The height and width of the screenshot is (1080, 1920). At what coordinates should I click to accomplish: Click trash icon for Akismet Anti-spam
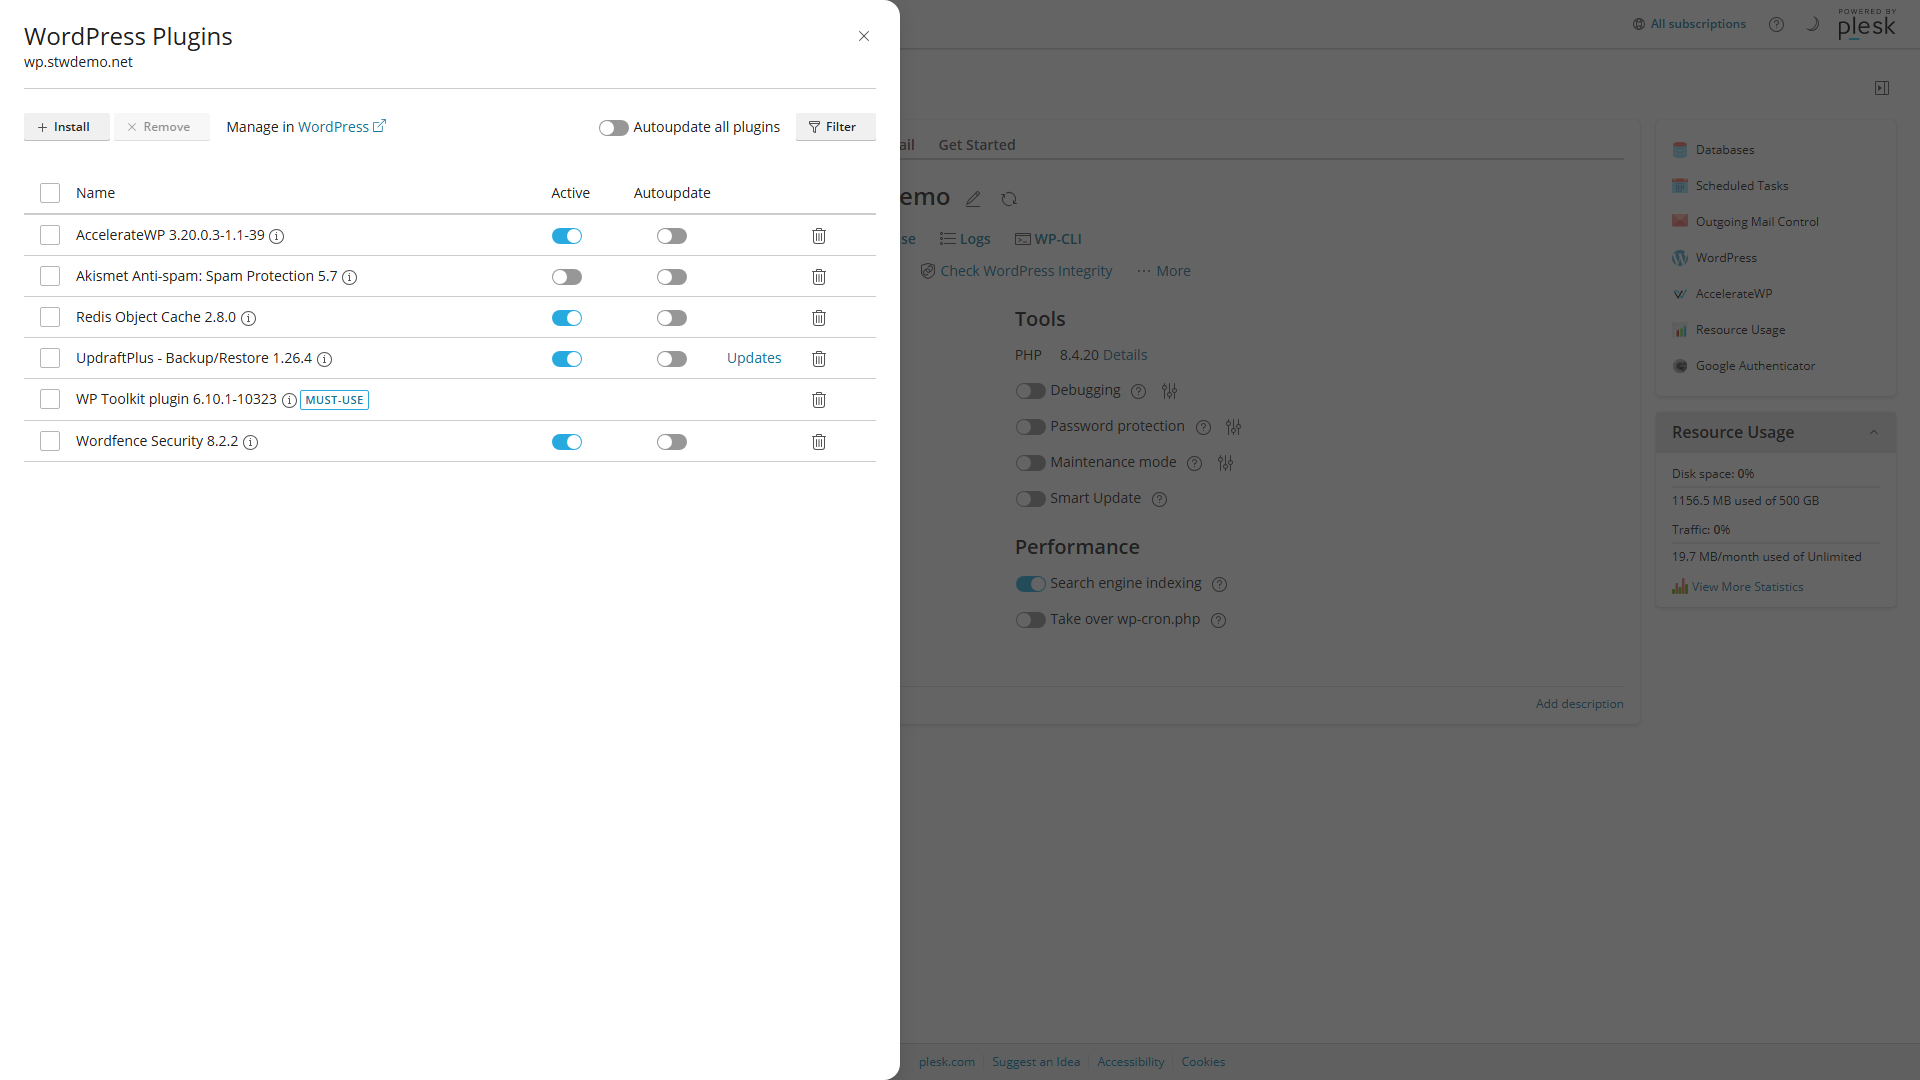click(819, 277)
